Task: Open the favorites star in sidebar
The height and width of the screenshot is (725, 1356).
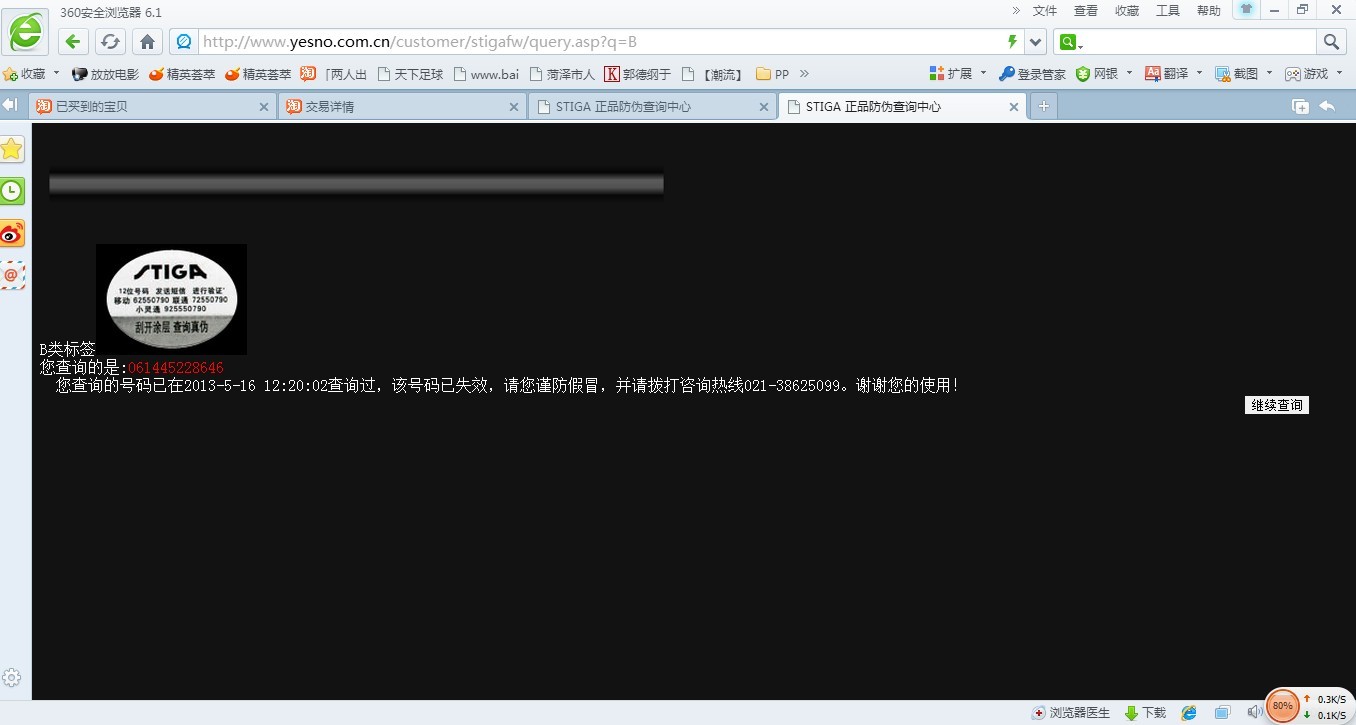Action: (12, 149)
